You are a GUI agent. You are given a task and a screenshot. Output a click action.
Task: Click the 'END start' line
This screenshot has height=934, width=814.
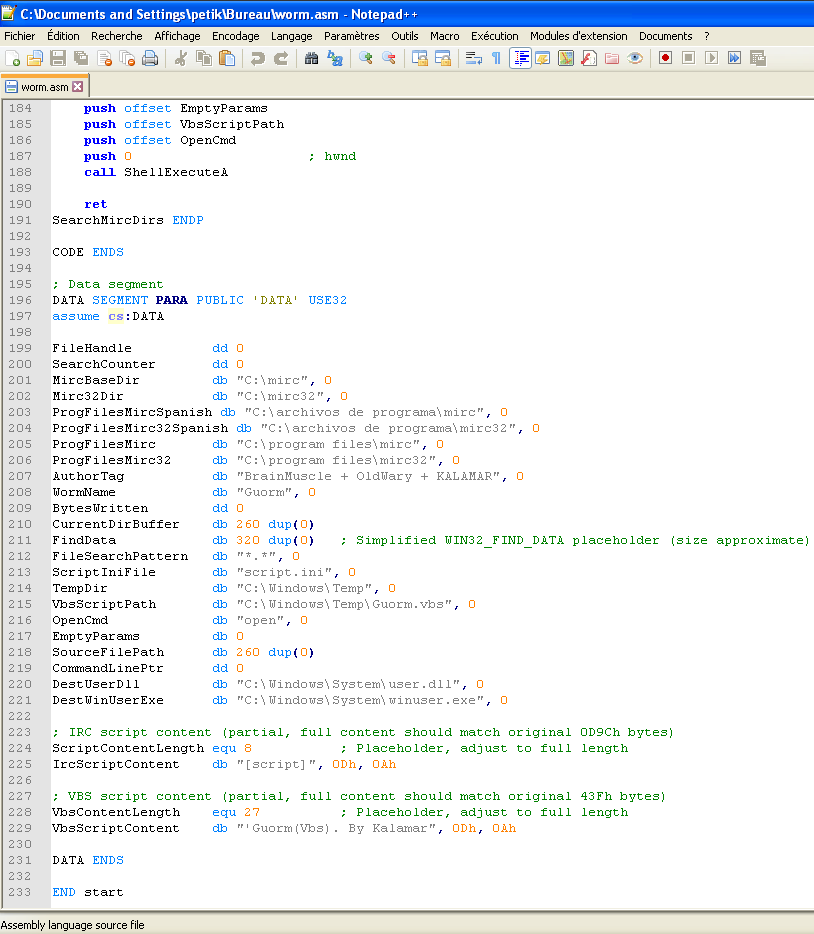coord(88,893)
